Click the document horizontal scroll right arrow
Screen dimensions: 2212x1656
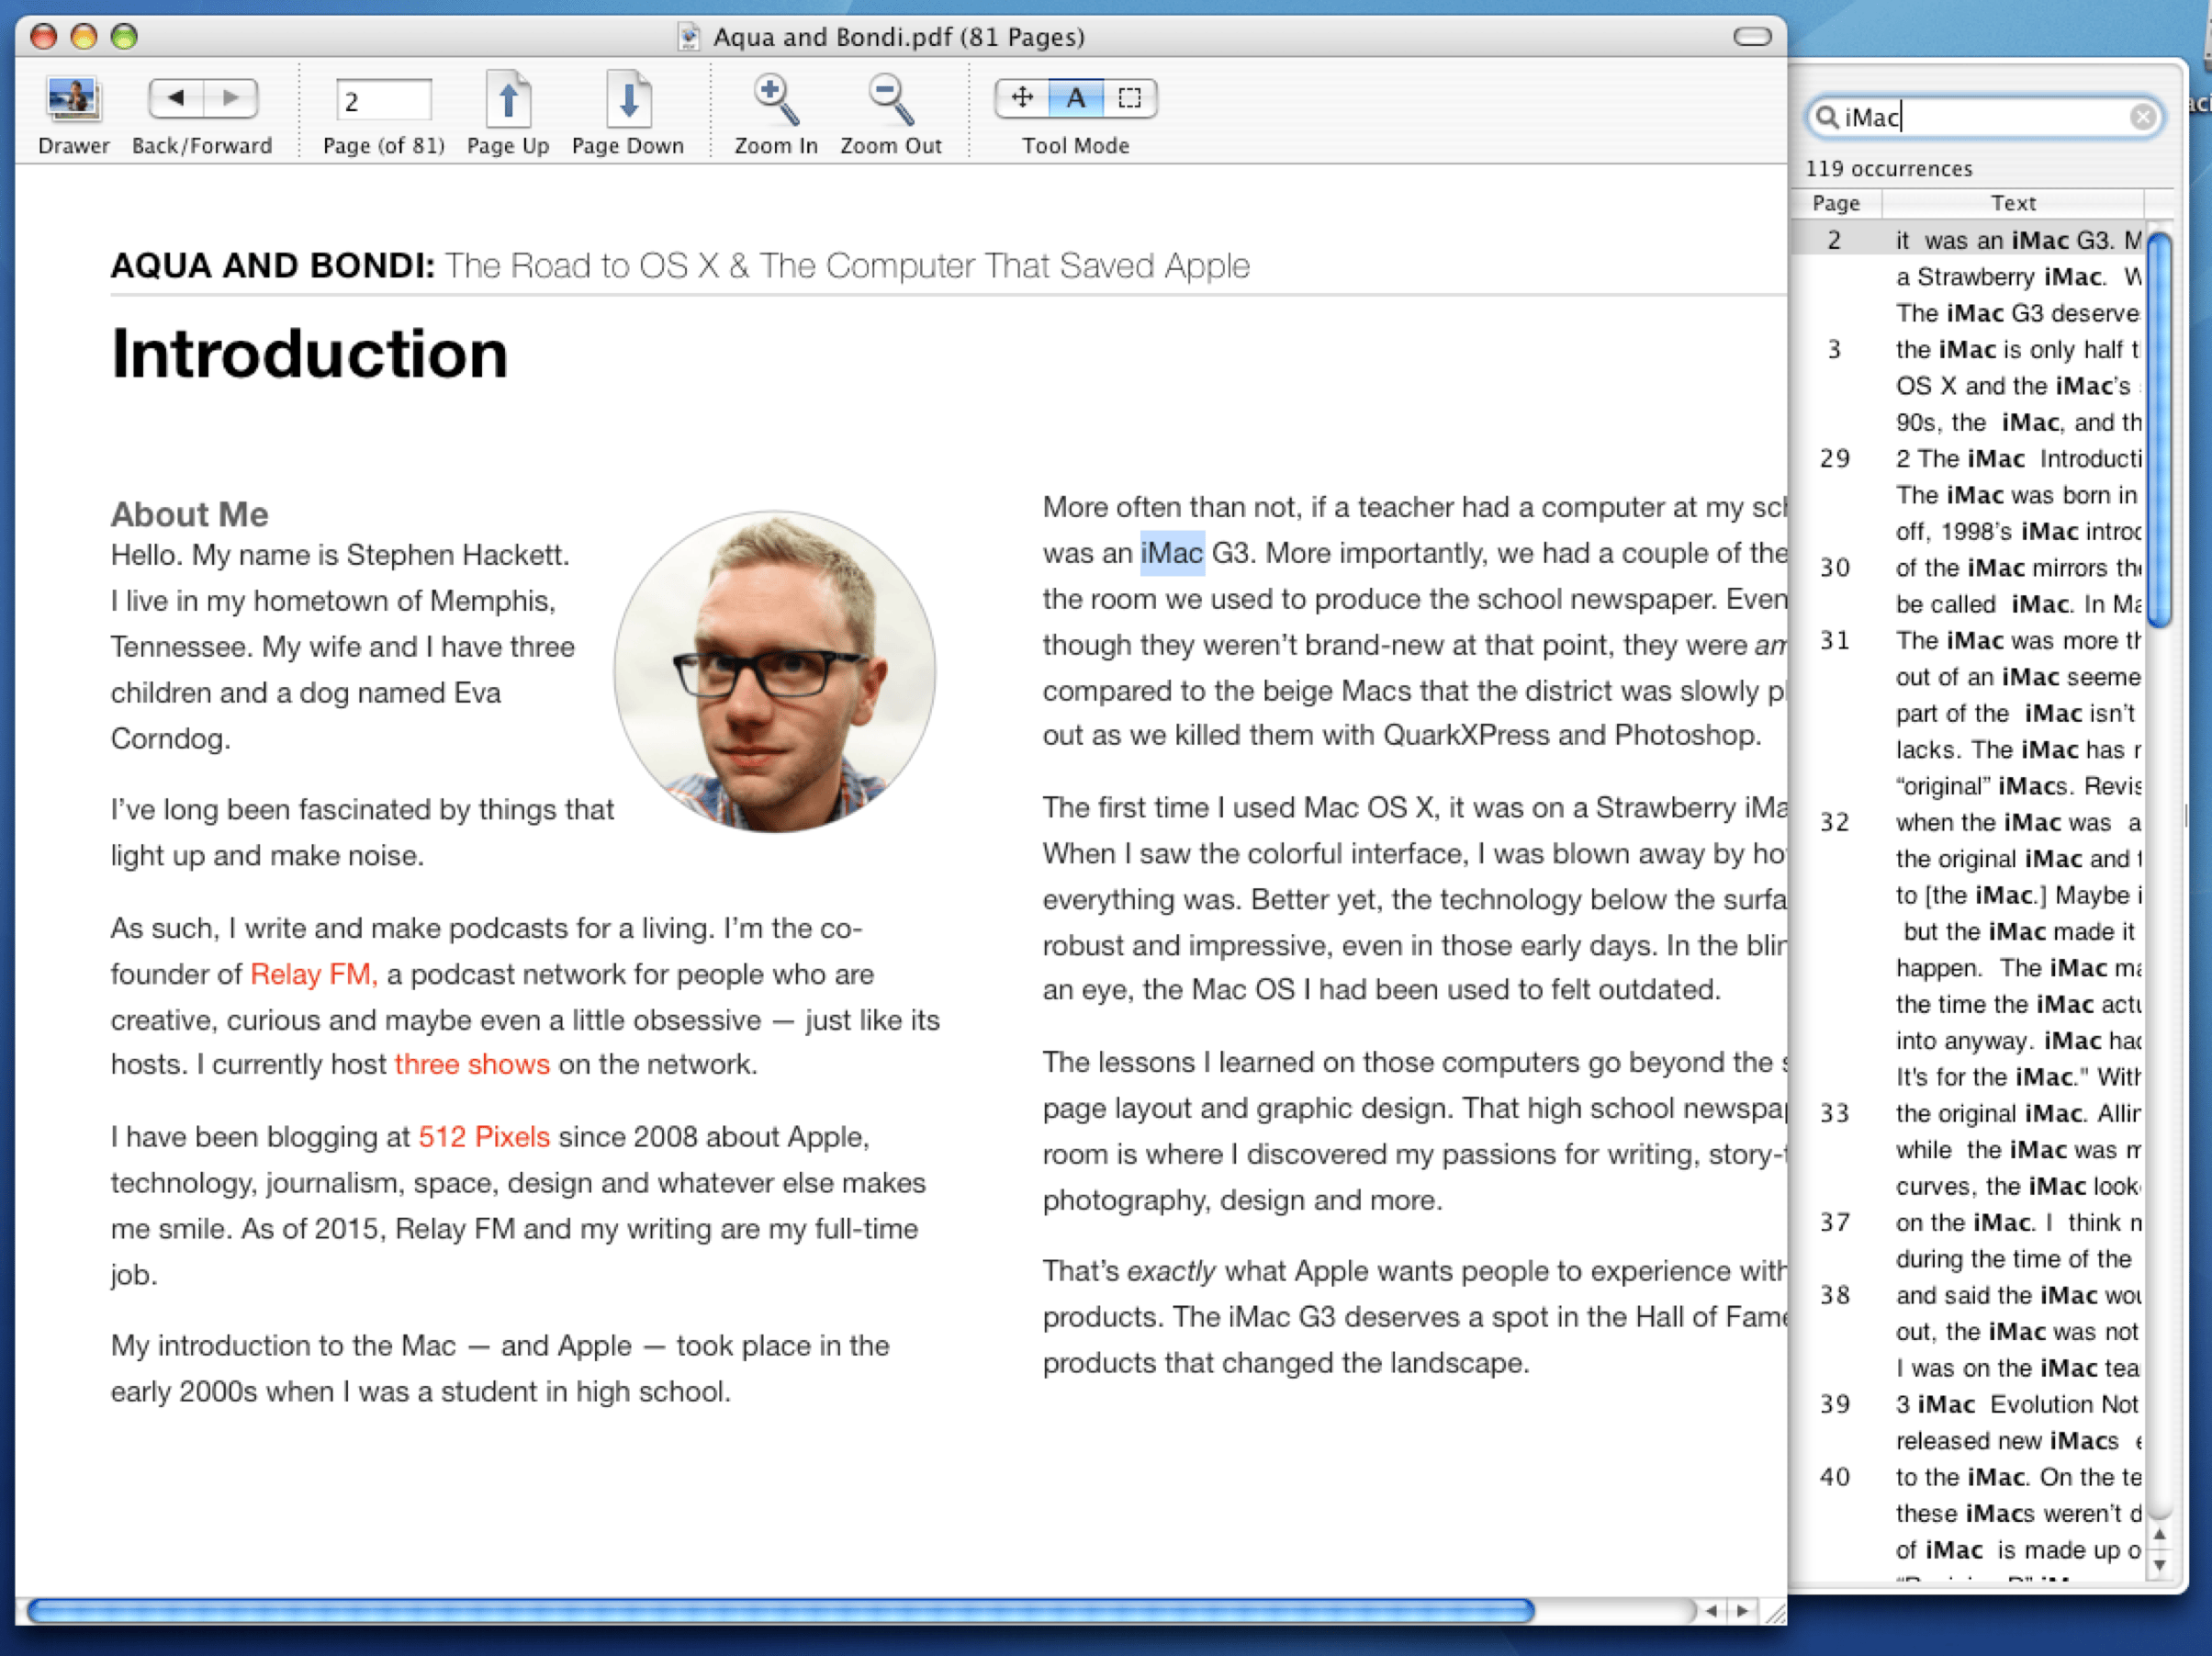pyautogui.click(x=1743, y=1610)
